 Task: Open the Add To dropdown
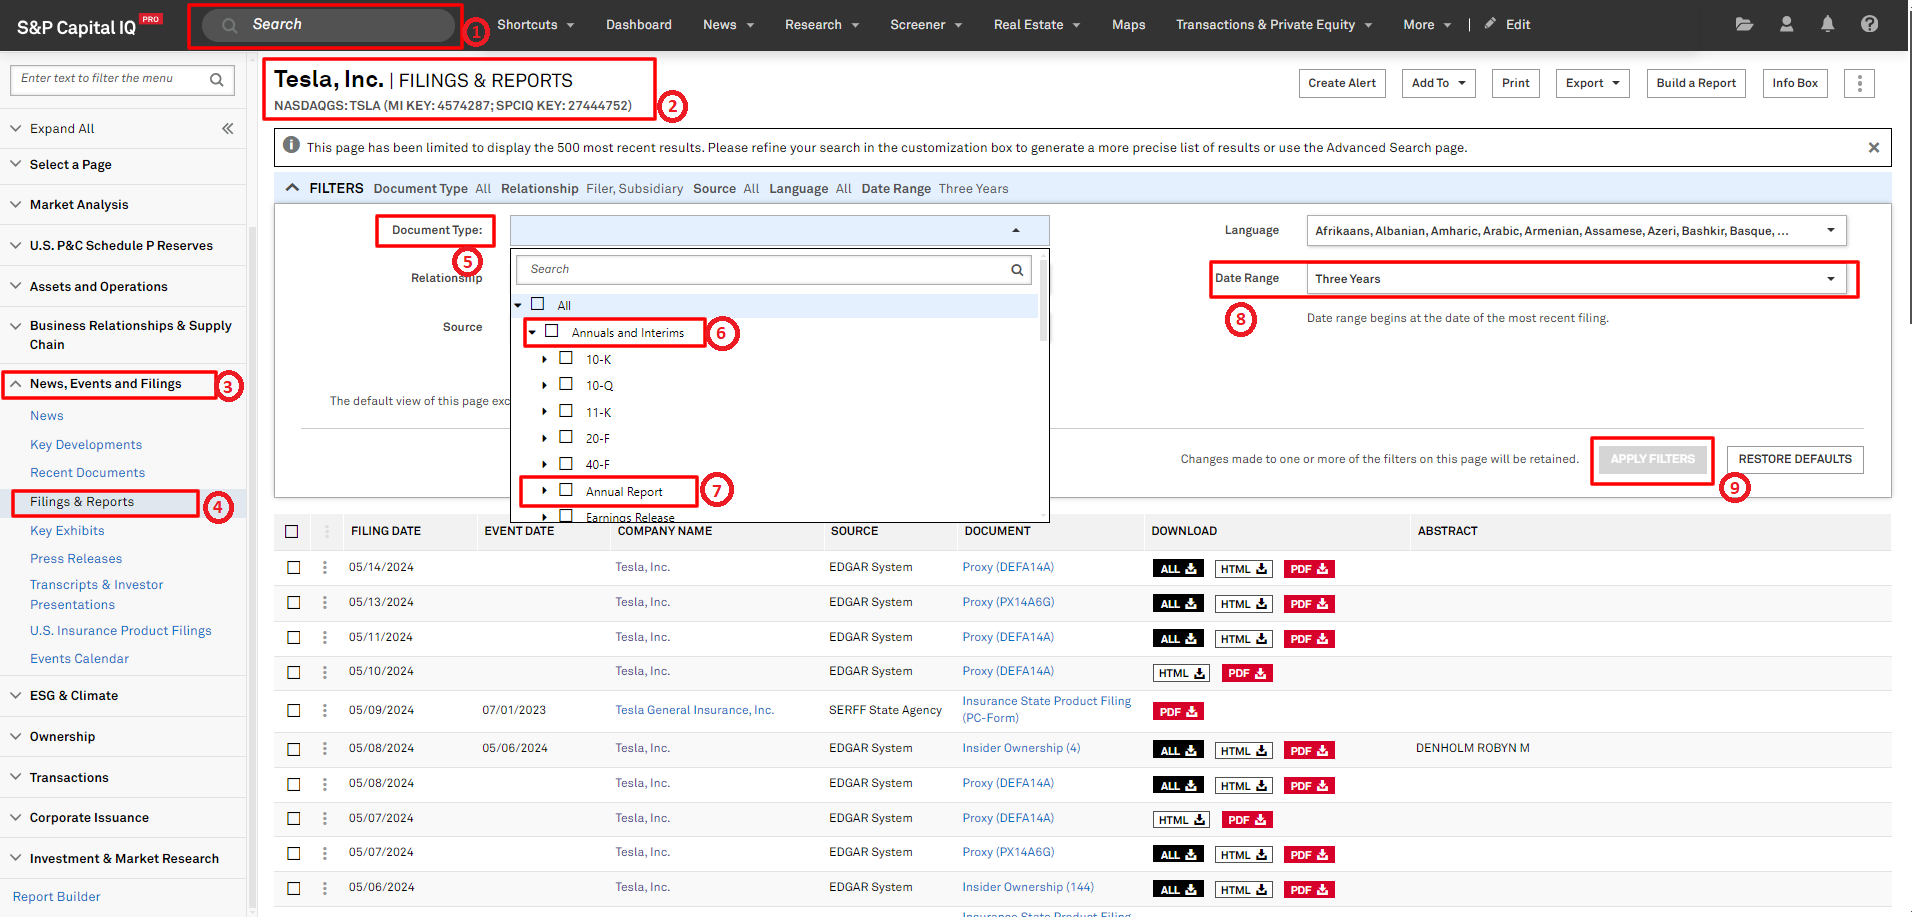(x=1439, y=84)
